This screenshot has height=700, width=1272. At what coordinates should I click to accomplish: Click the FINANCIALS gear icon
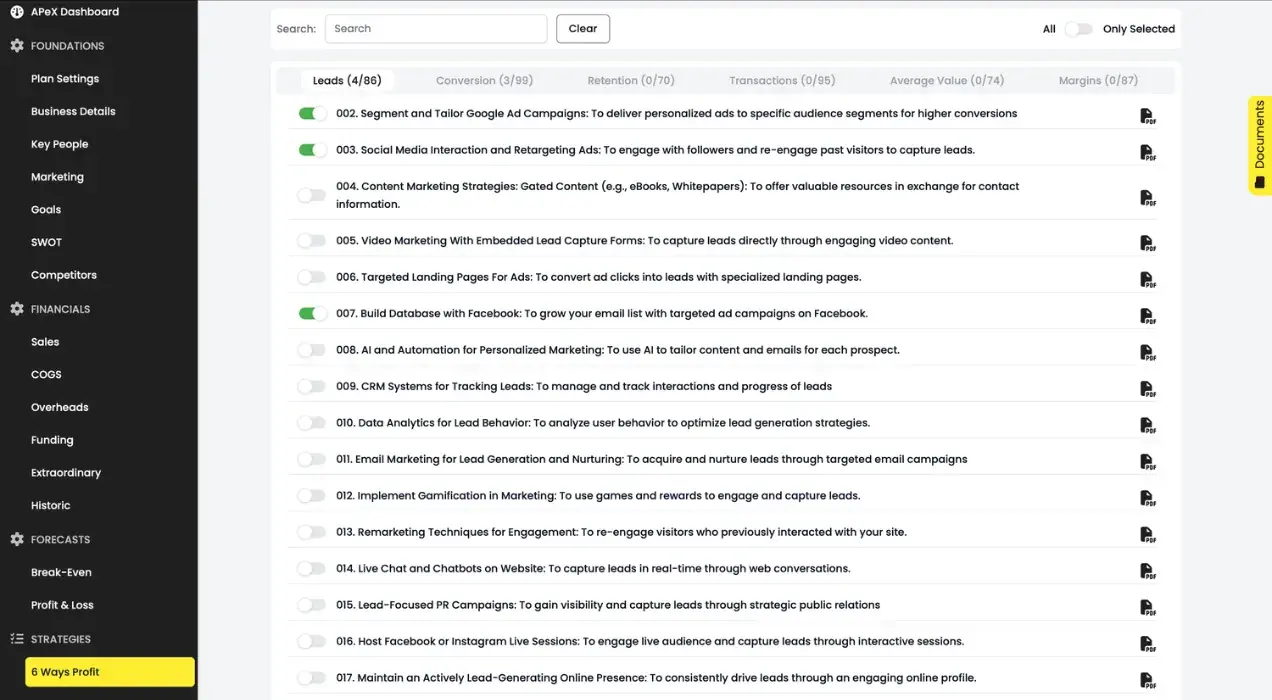(x=17, y=309)
